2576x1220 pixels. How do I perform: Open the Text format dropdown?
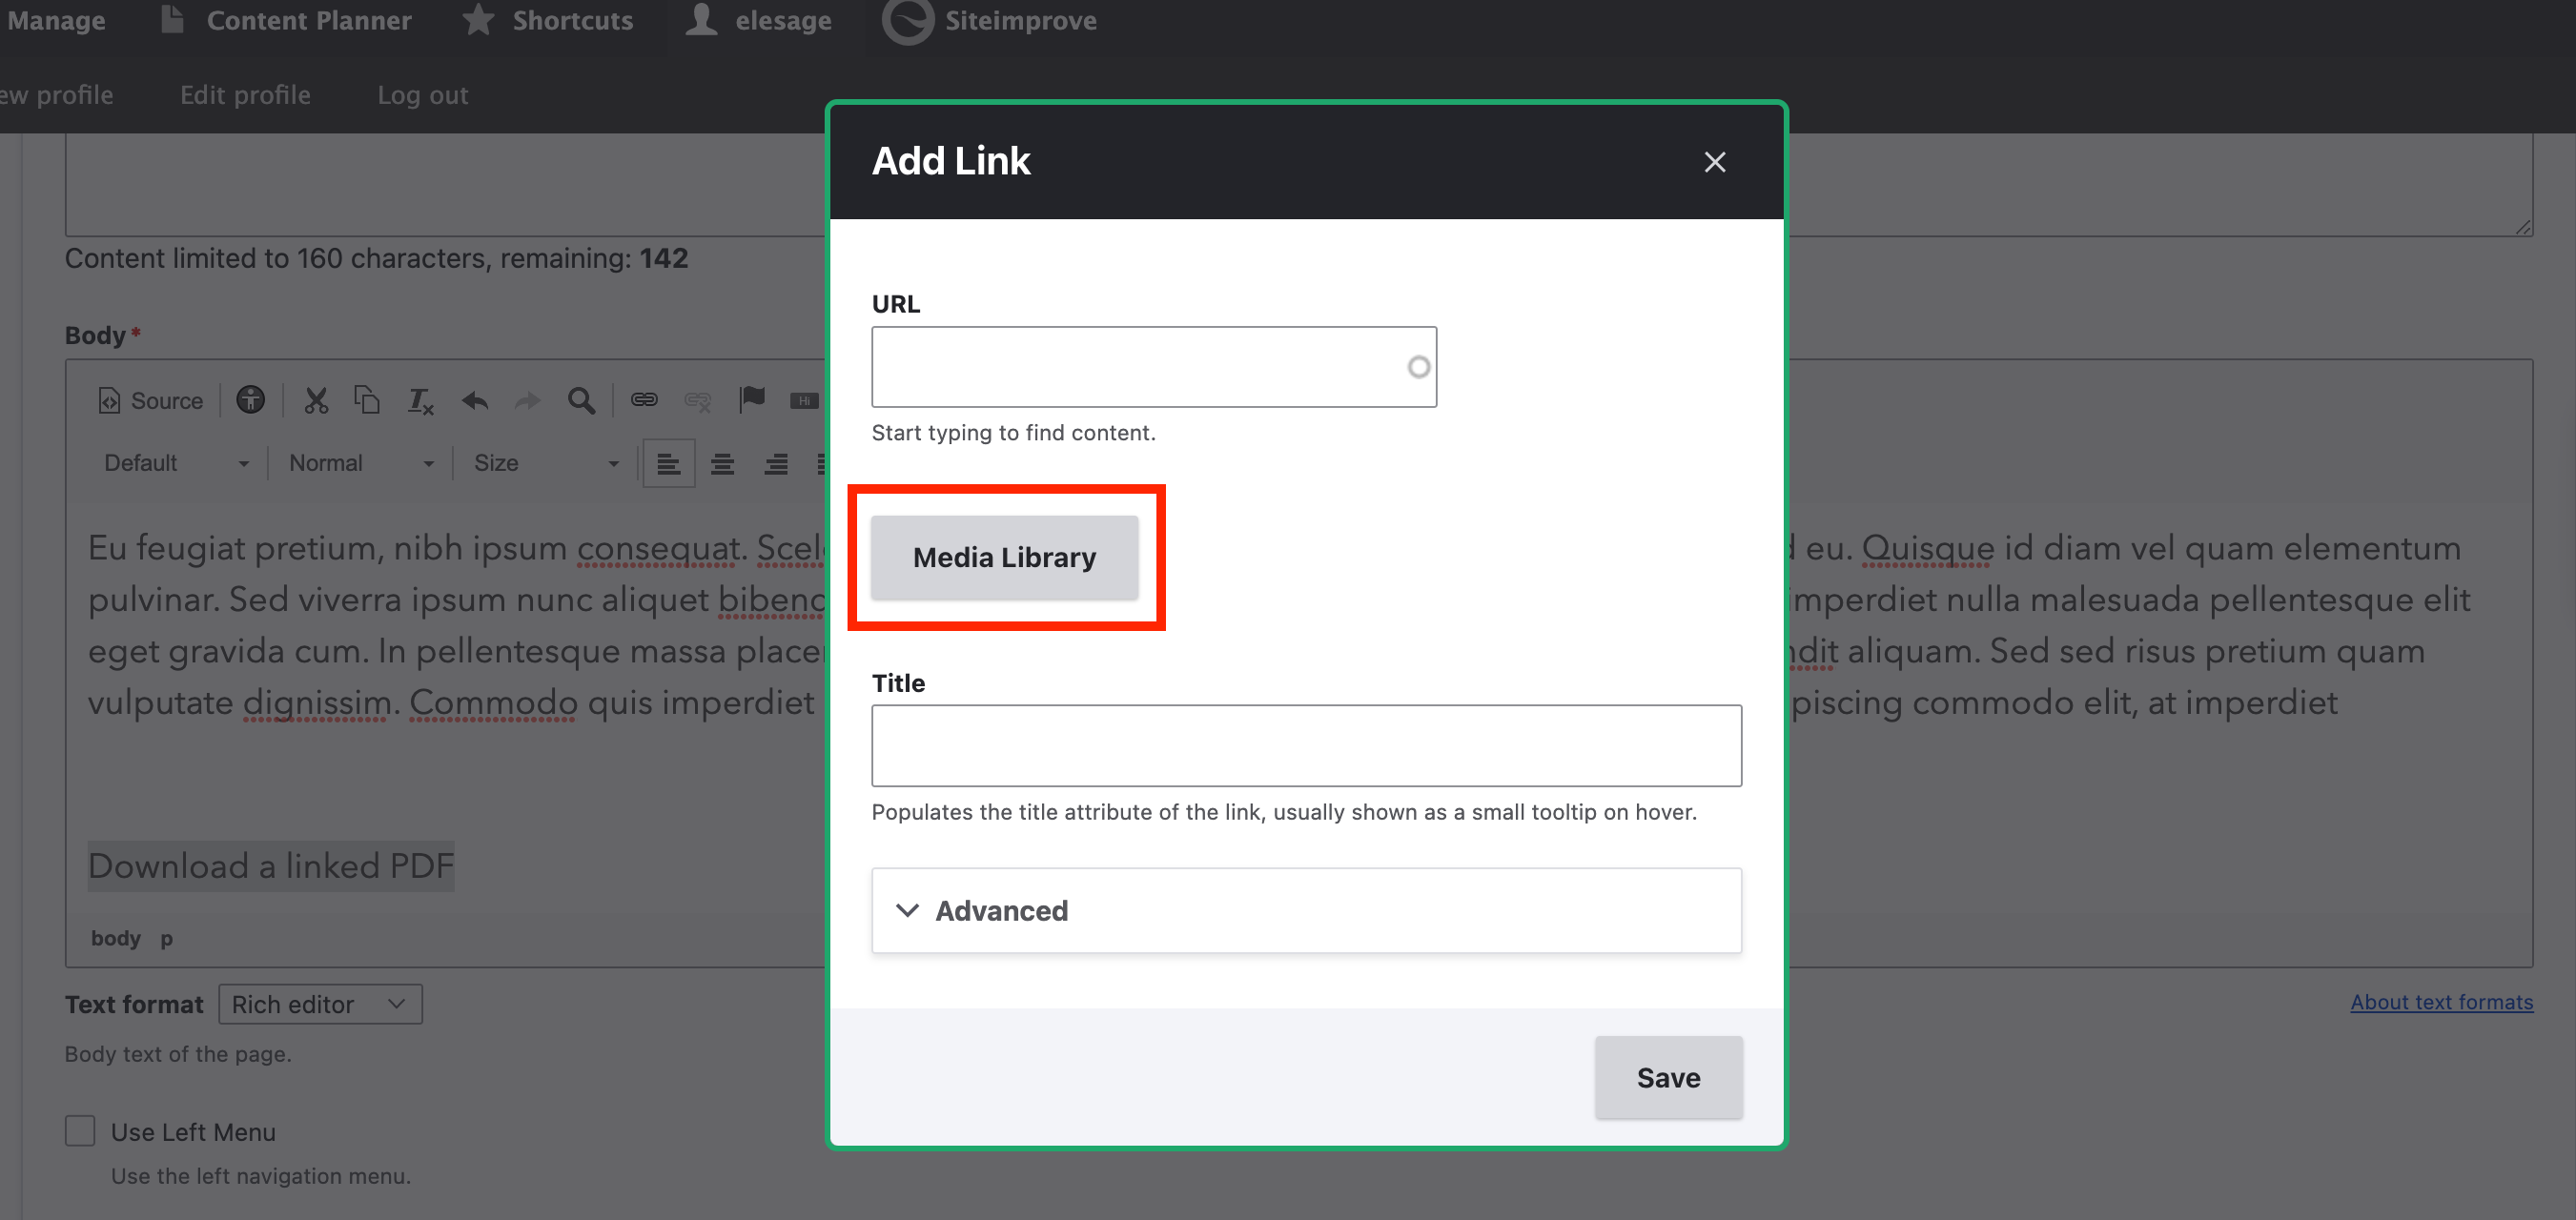point(320,1004)
